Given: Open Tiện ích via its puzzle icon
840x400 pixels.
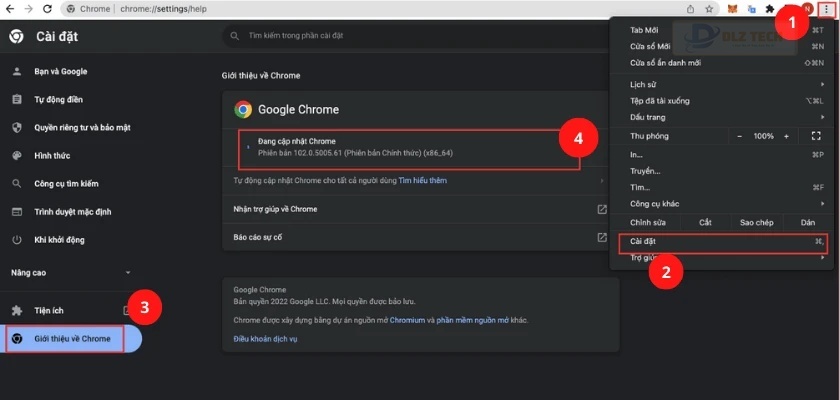Looking at the screenshot, I should pyautogui.click(x=17, y=311).
